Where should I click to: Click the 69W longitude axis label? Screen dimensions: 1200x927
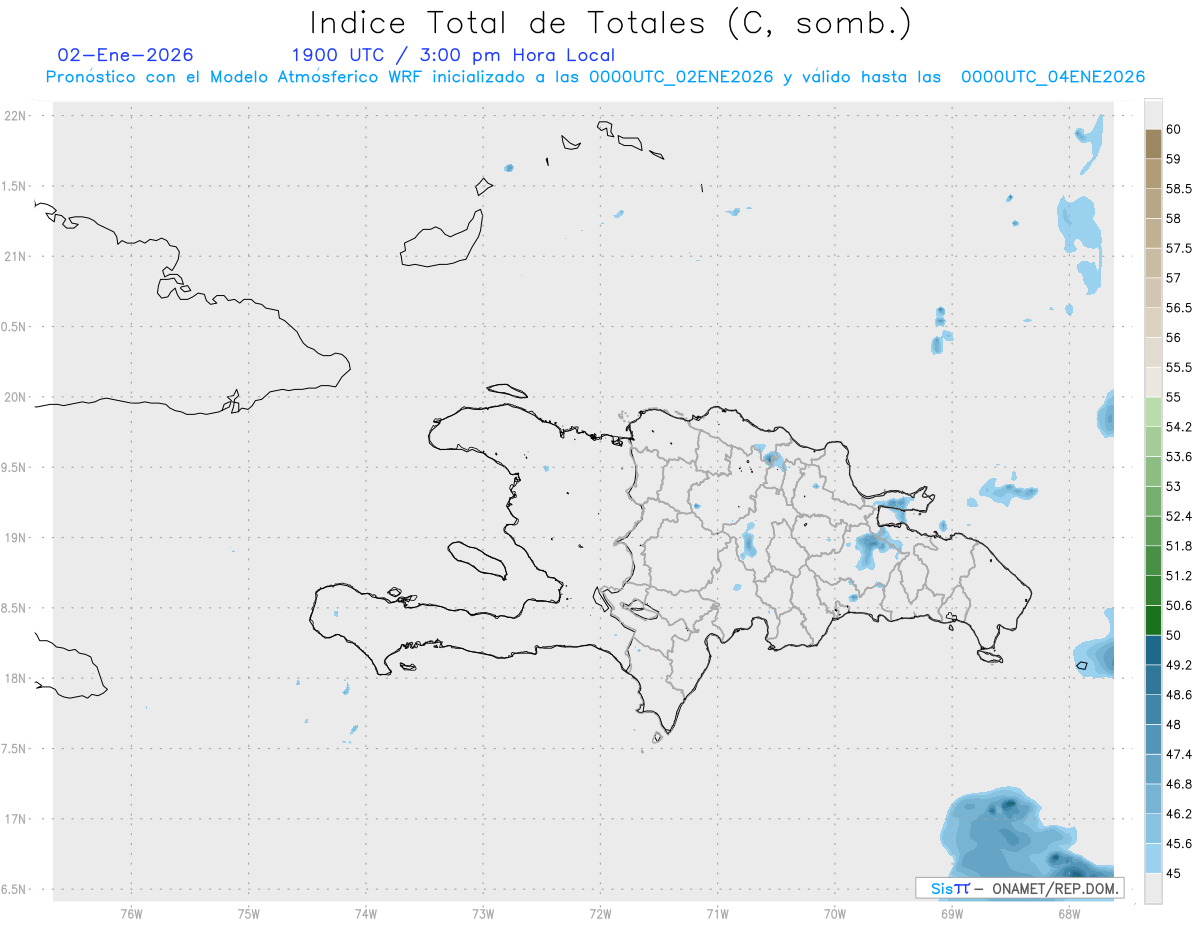tap(952, 914)
